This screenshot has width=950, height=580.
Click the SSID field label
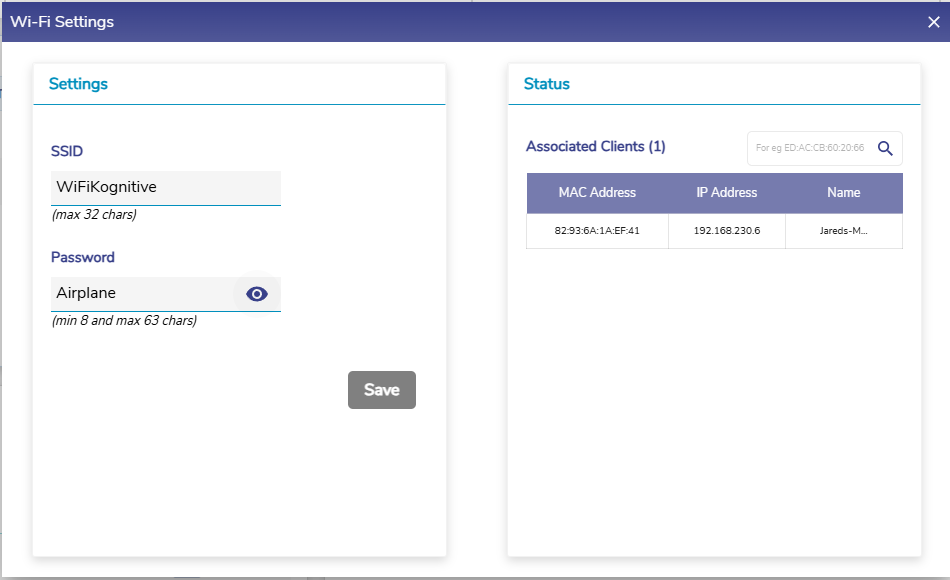click(x=67, y=152)
